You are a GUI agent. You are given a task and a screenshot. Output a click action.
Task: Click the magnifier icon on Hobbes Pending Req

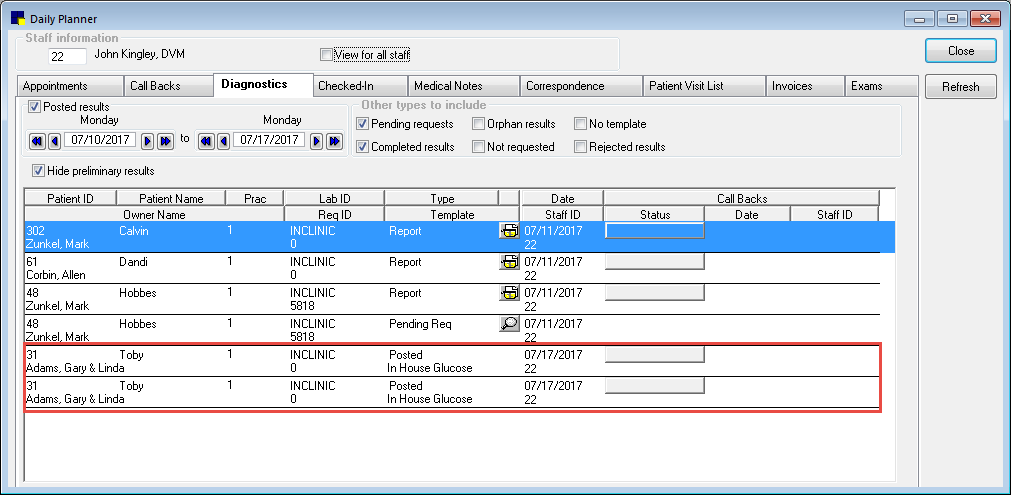point(509,324)
